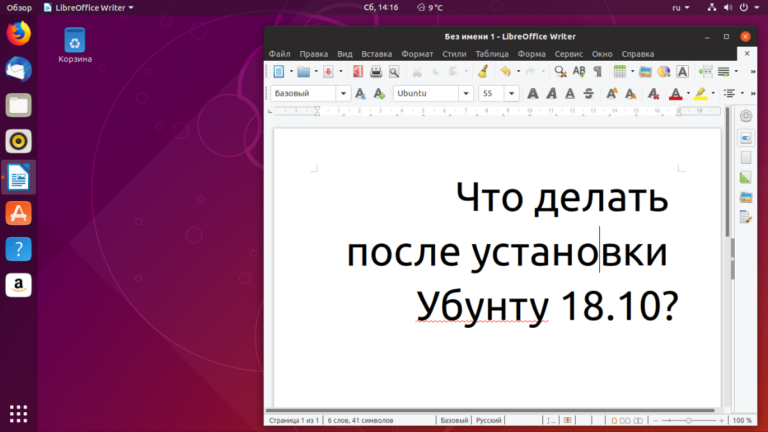Apply yellow highlighting color
Screen dimensions: 768x432
point(700,93)
